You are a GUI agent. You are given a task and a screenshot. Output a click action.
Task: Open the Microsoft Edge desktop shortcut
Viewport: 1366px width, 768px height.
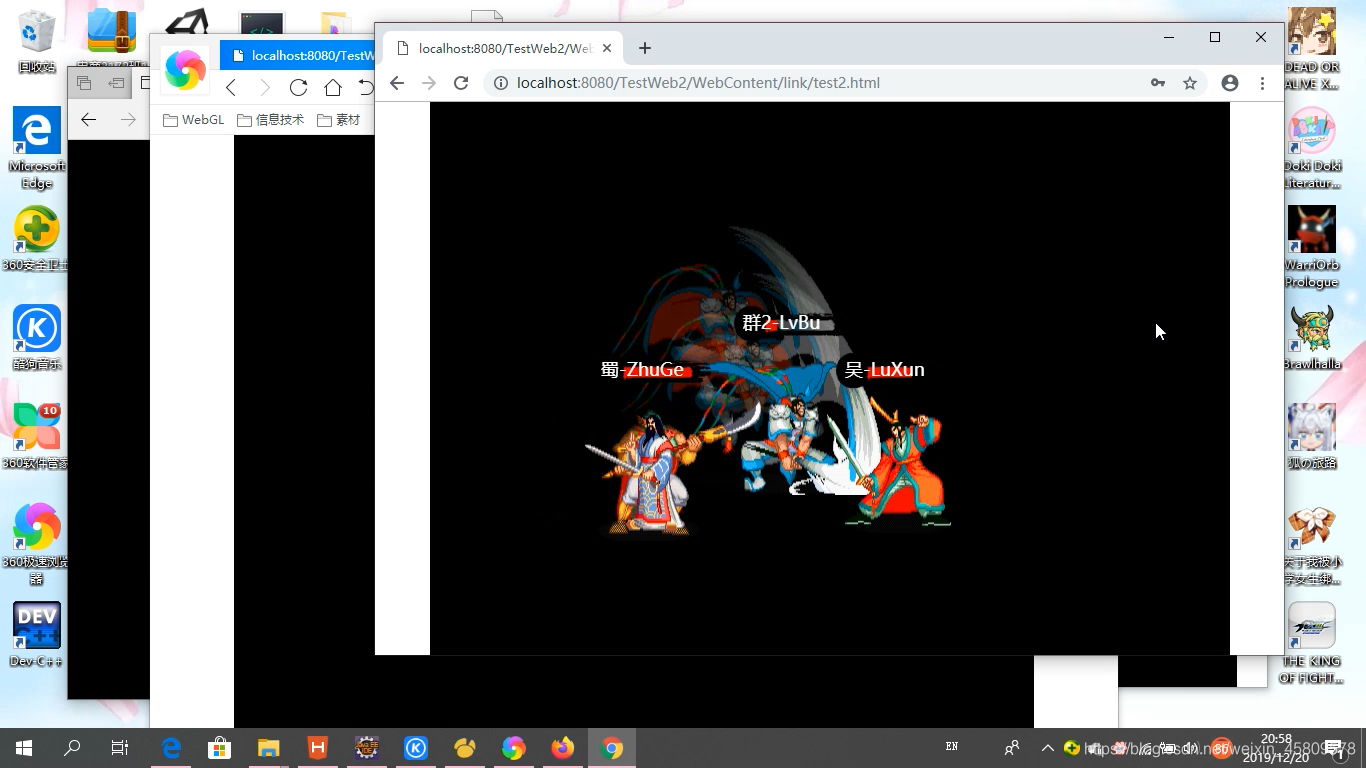(37, 147)
